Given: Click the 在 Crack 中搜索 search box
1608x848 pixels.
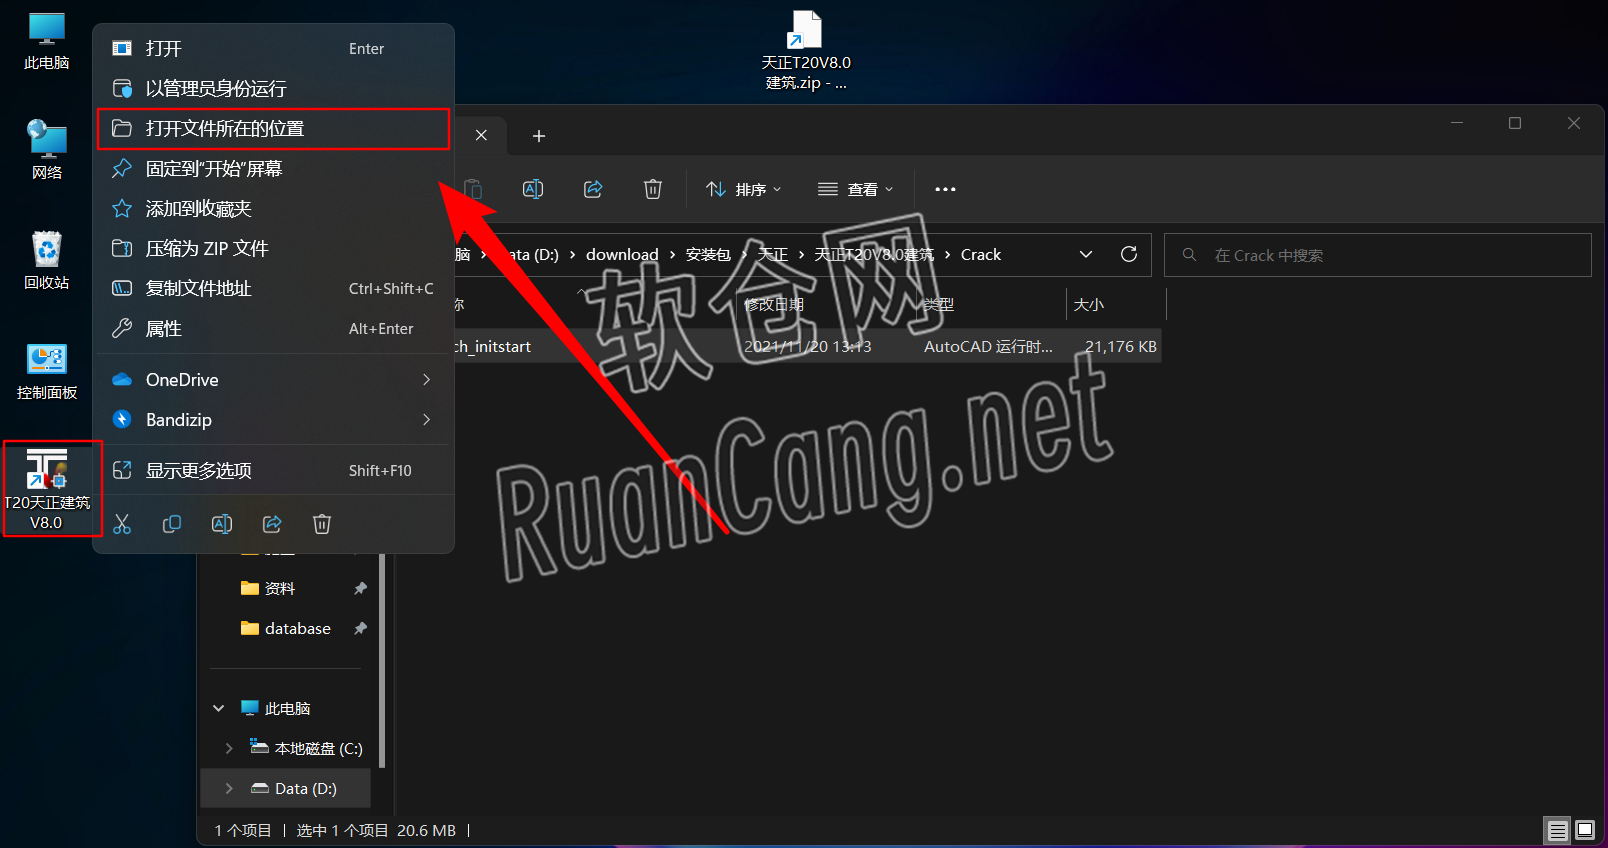Looking at the screenshot, I should coord(1378,255).
